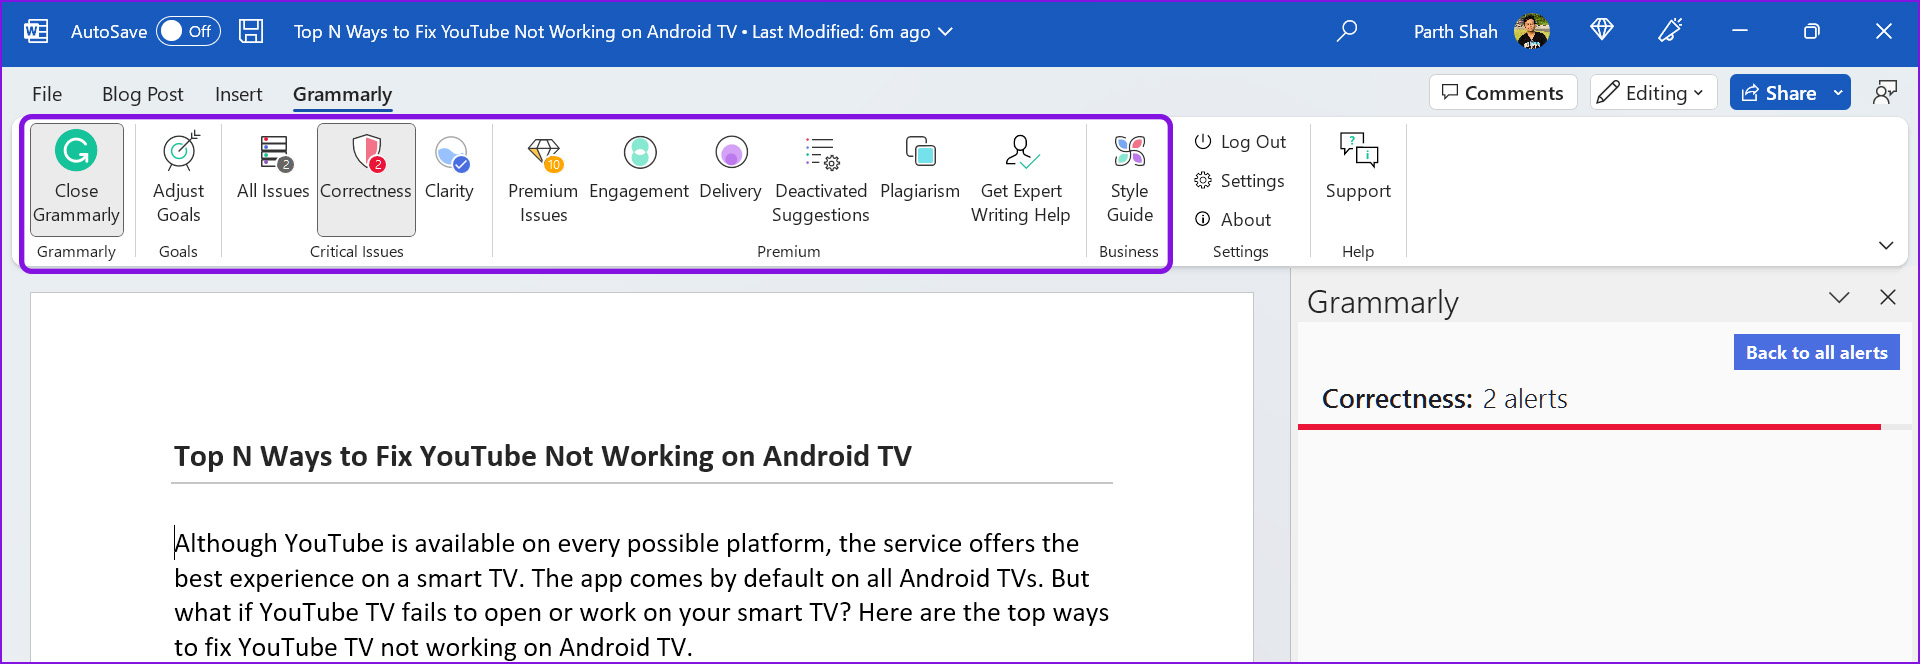1920x664 pixels.
Task: Click the Correctness: 2 alerts heading
Action: pyautogui.click(x=1444, y=399)
